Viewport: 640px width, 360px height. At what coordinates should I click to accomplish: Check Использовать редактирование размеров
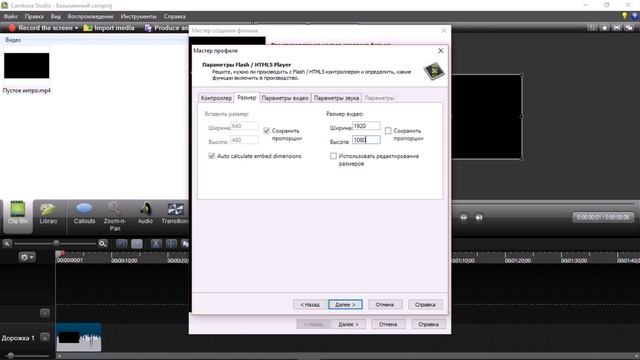pyautogui.click(x=333, y=156)
